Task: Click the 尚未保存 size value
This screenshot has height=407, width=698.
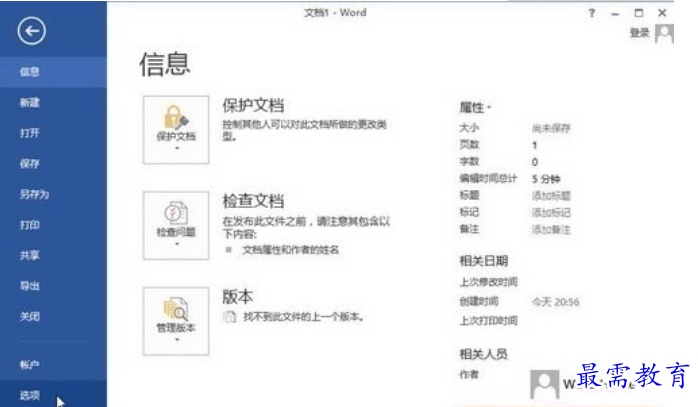Action: pyautogui.click(x=551, y=129)
